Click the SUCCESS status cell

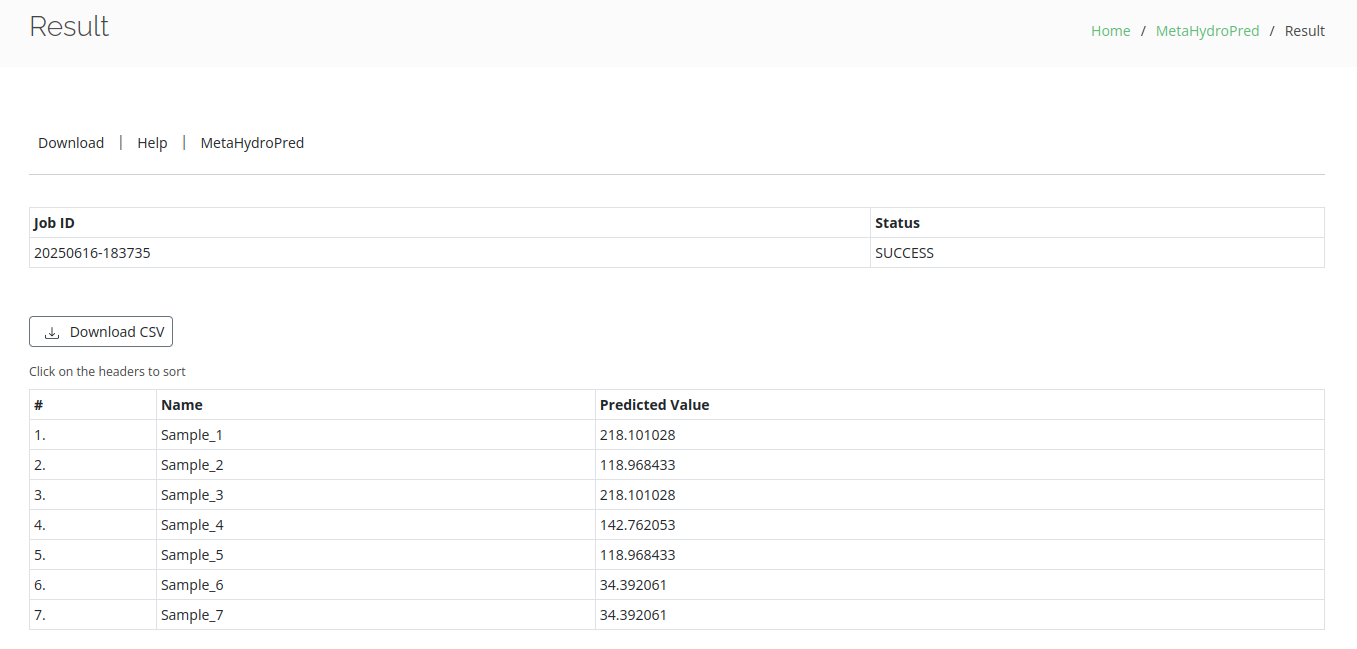coord(904,253)
